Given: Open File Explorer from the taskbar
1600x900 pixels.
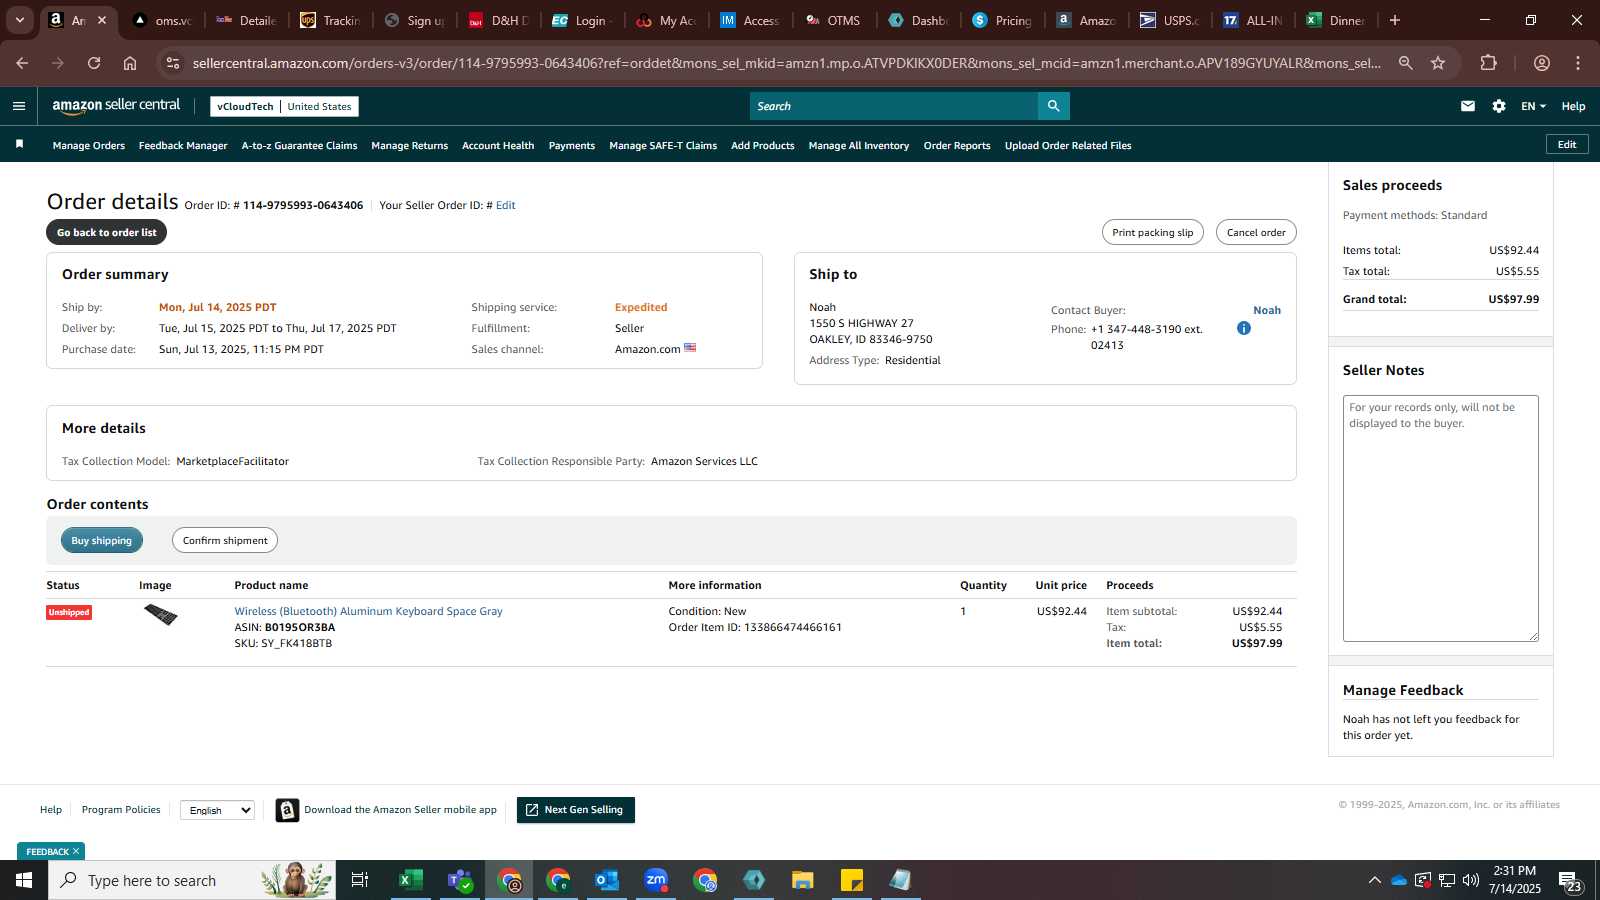Looking at the screenshot, I should [x=803, y=880].
